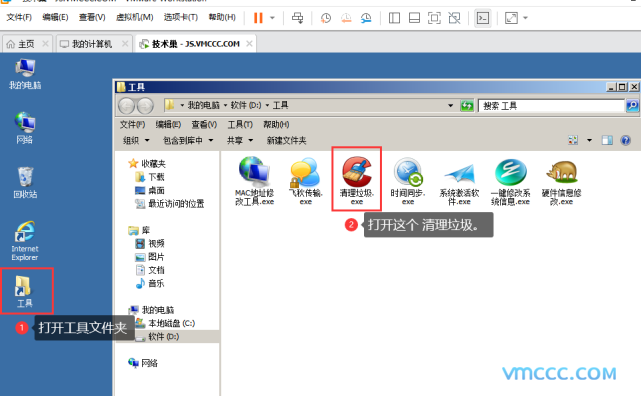Viewport: 641px width, 396px height.
Task: Select the 工具 folder shortcut on desktop
Action: pyautogui.click(x=25, y=291)
